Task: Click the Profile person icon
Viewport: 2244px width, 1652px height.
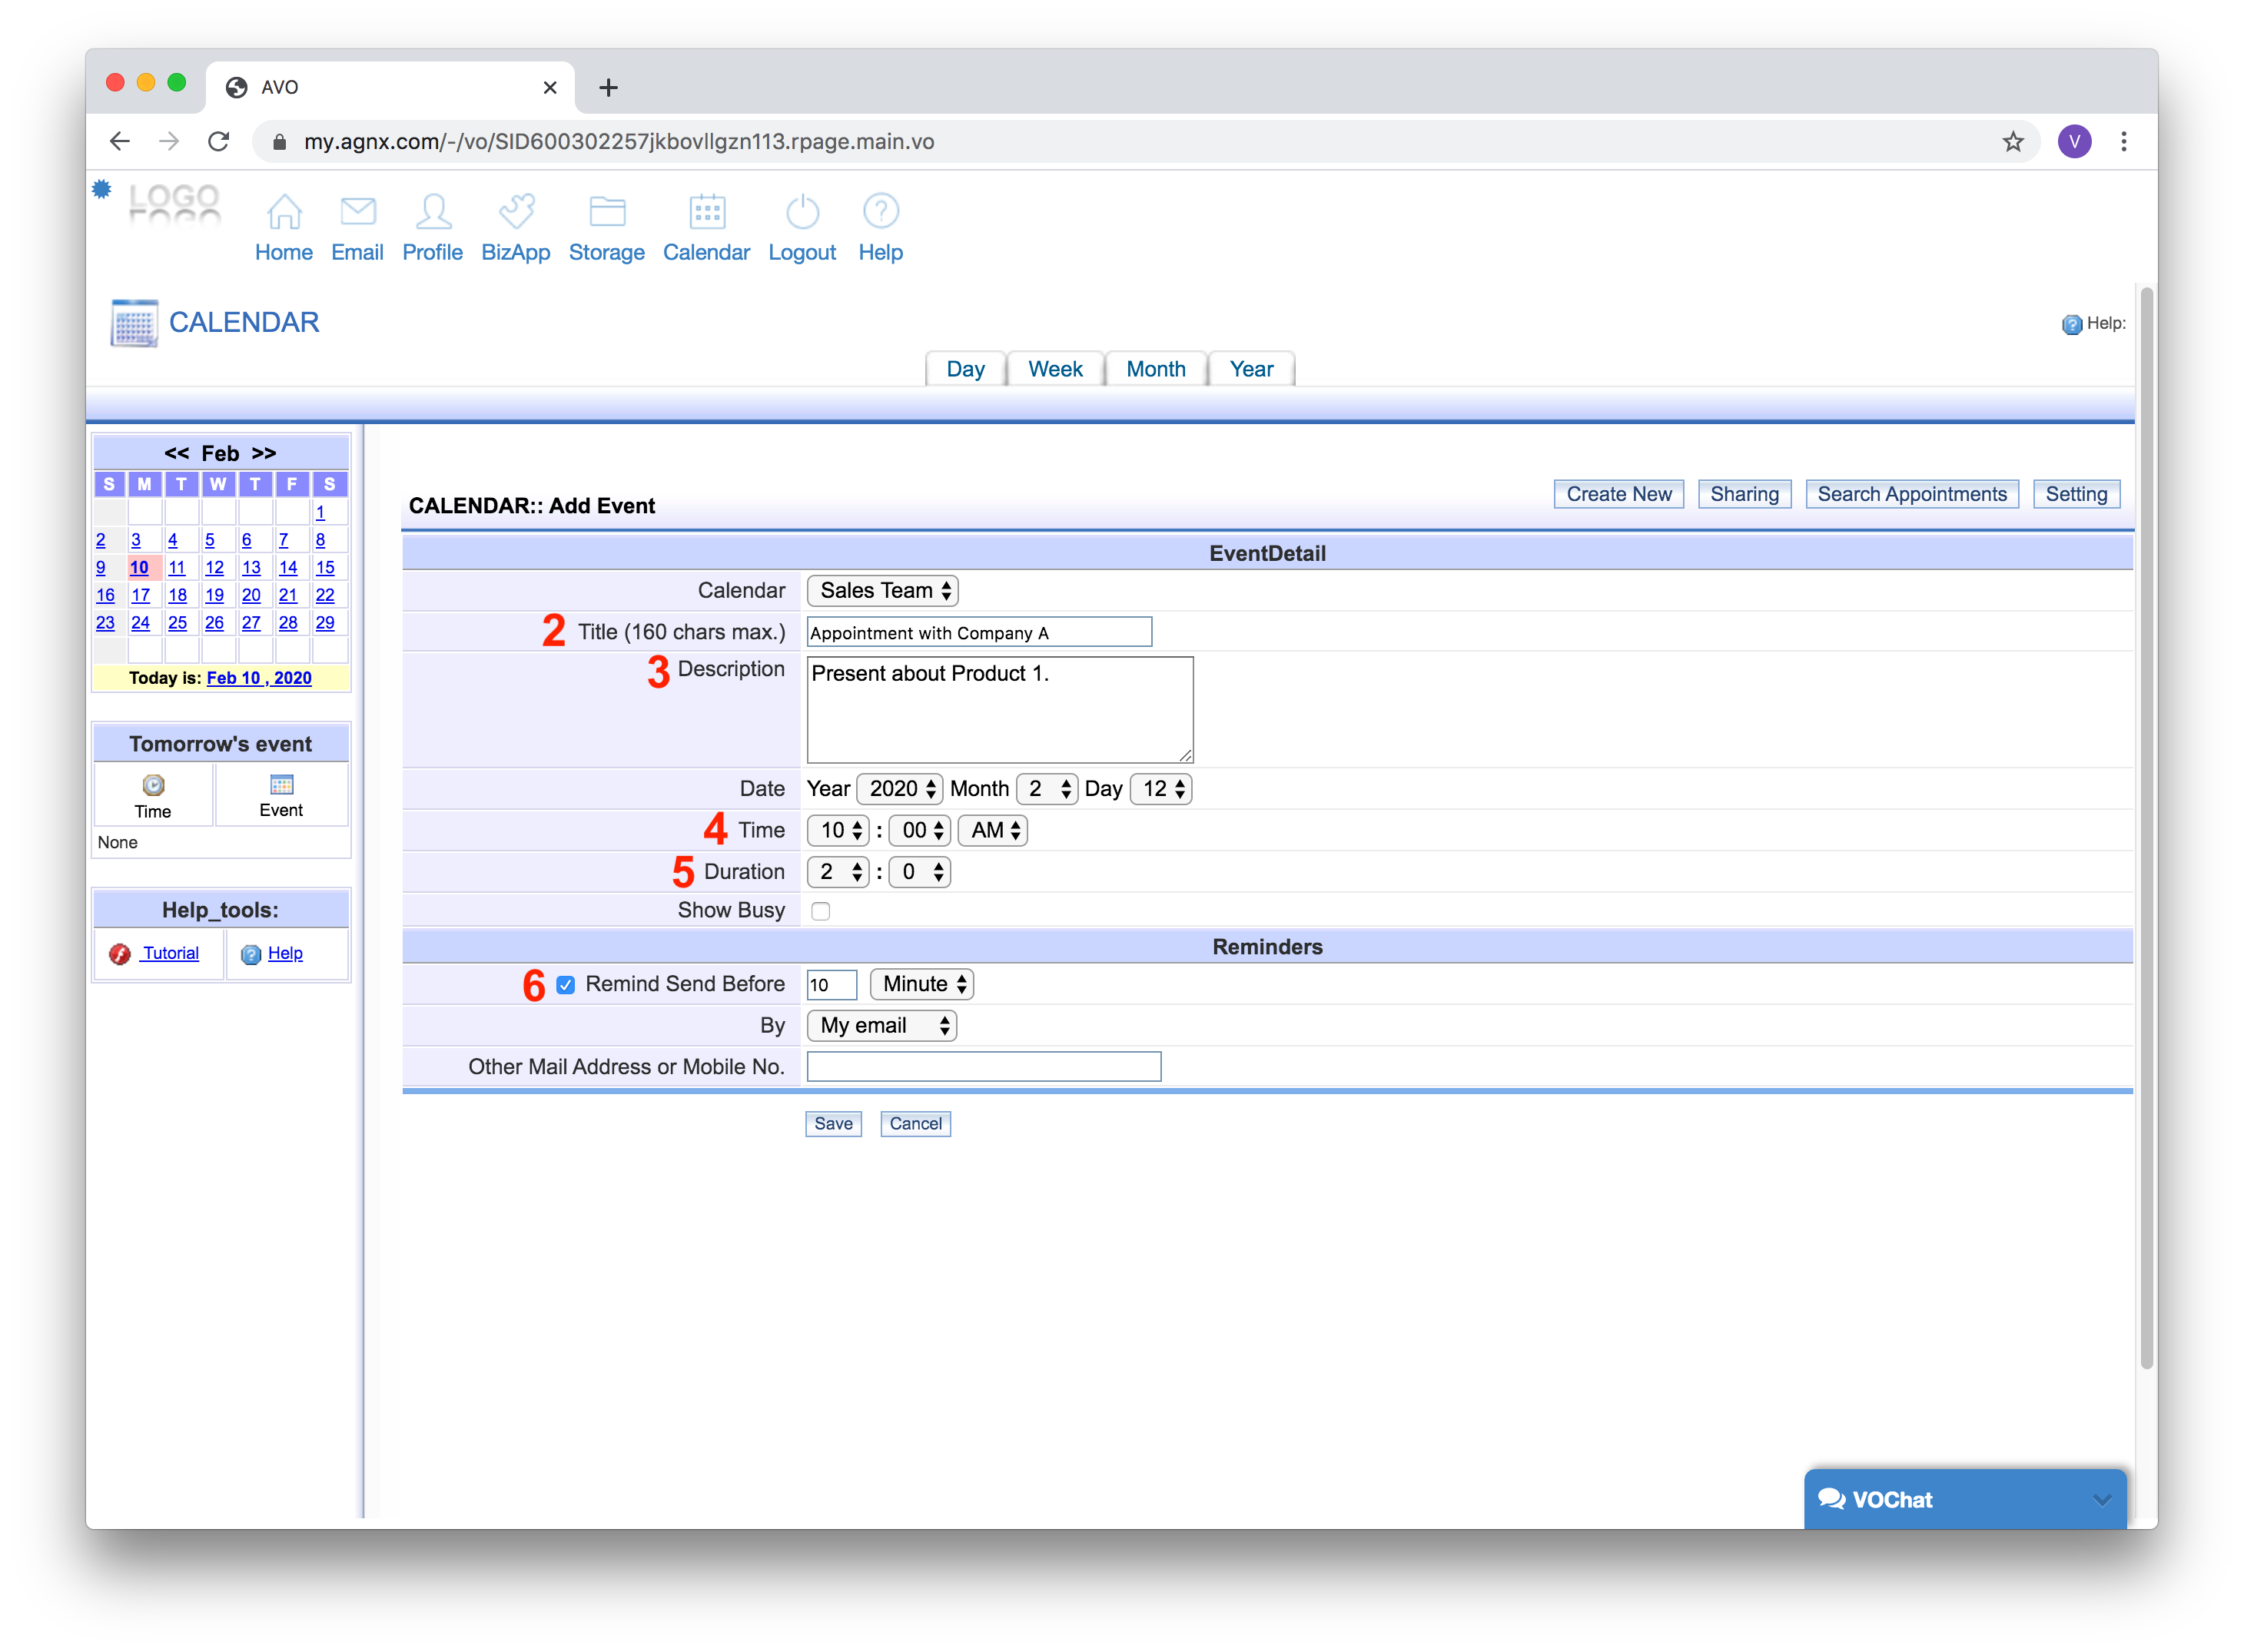Action: 433,211
